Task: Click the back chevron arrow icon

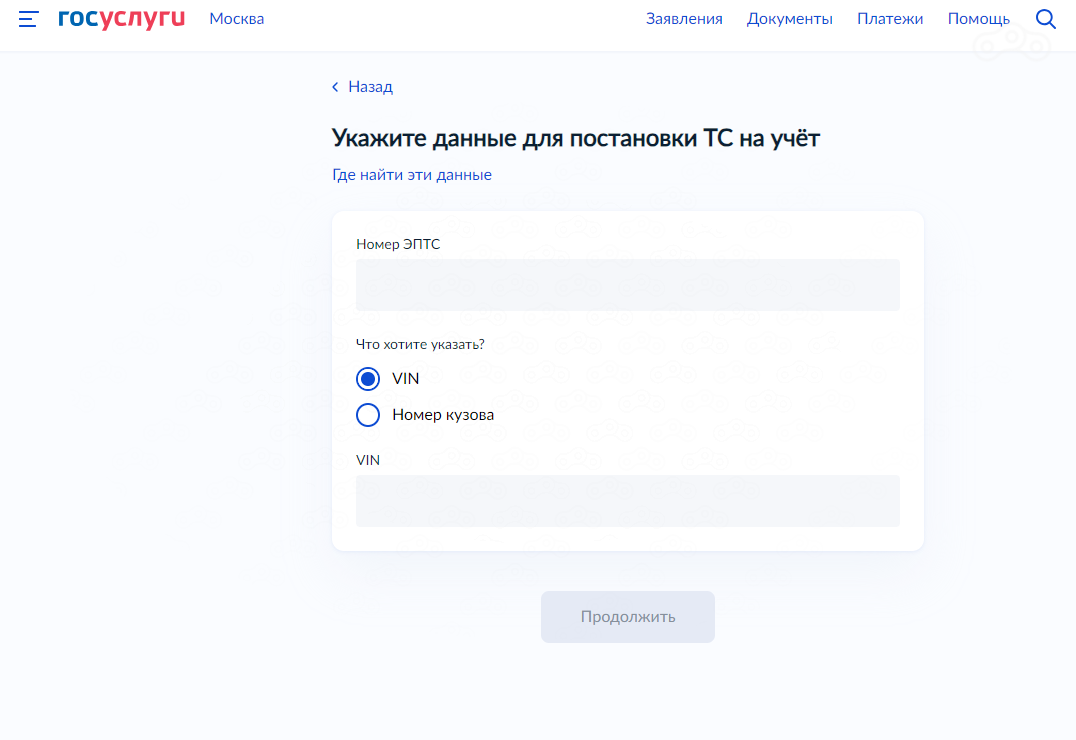Action: (x=334, y=87)
